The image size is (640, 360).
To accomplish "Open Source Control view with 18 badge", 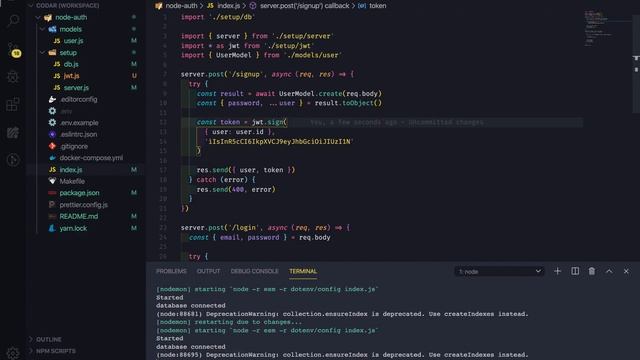I will coord(13,50).
